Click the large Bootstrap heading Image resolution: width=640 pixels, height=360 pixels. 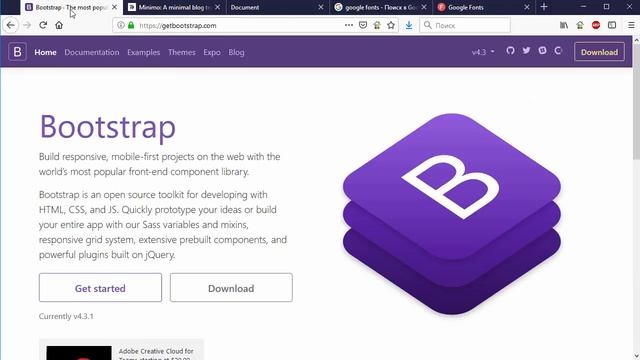[108, 127]
